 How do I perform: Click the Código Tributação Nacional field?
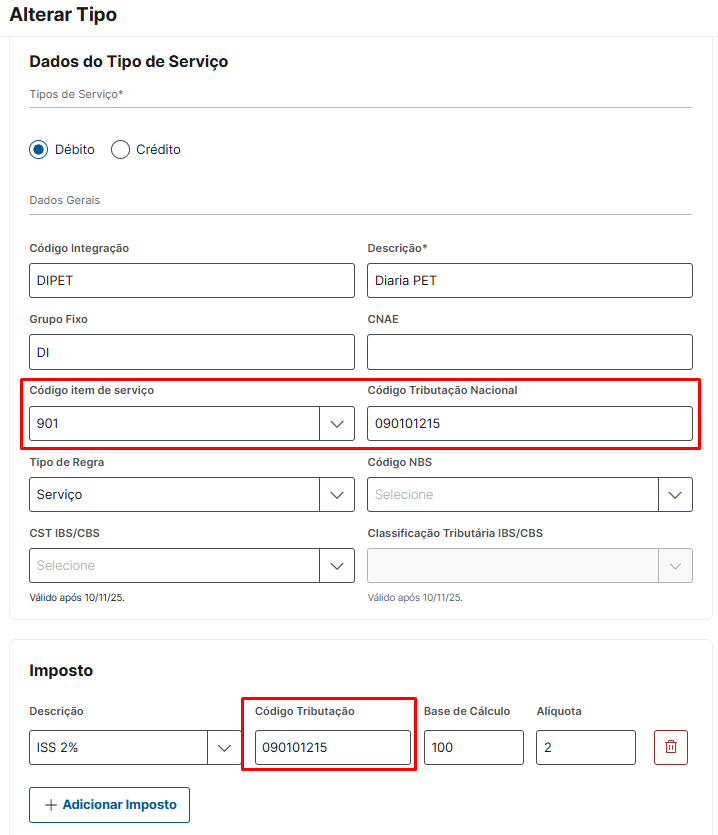(529, 423)
